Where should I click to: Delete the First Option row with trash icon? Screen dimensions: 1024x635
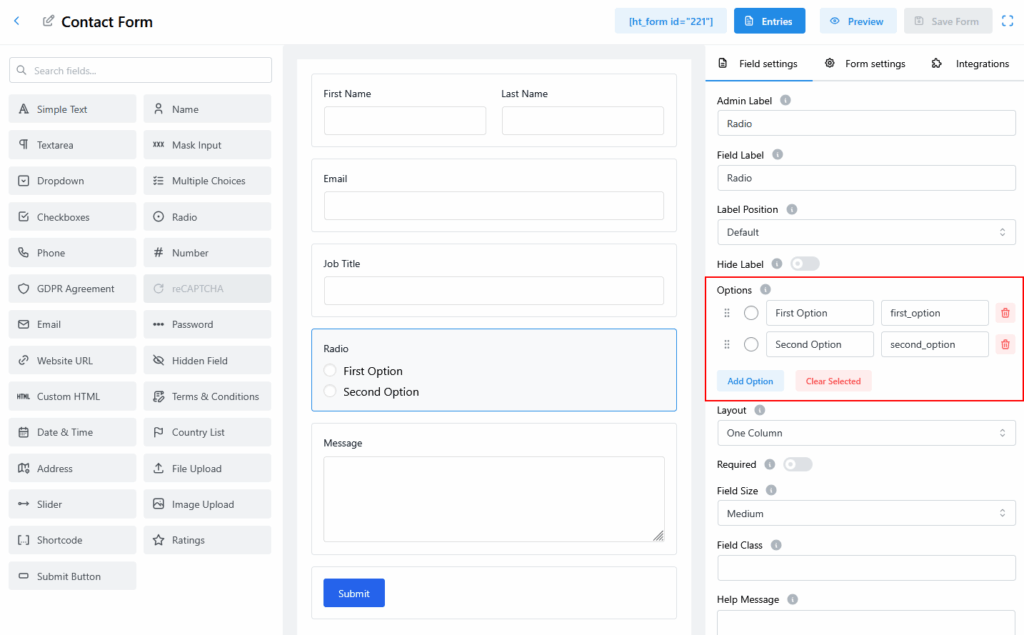[1005, 313]
